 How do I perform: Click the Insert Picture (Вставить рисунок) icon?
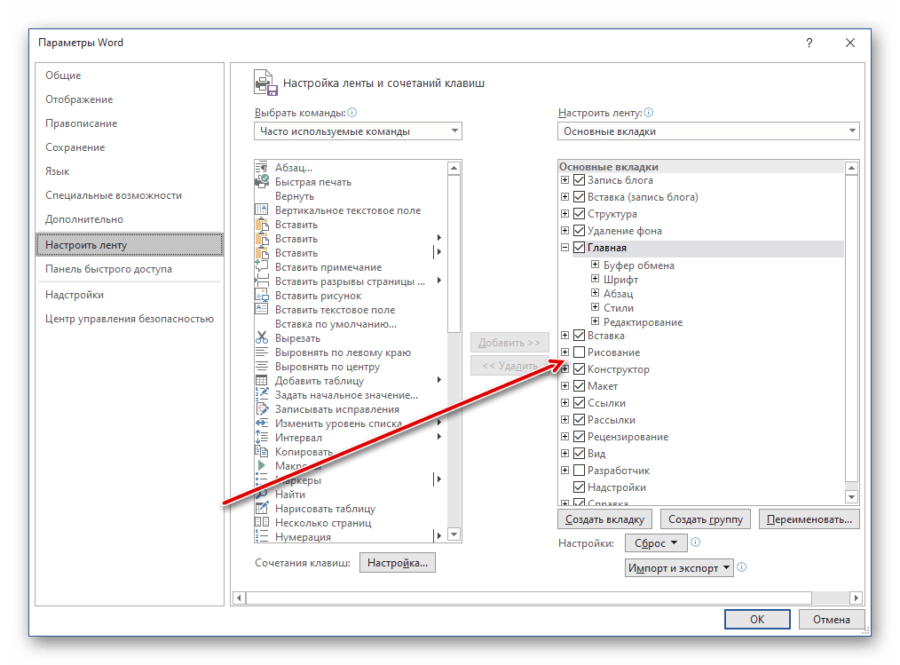pyautogui.click(x=262, y=296)
